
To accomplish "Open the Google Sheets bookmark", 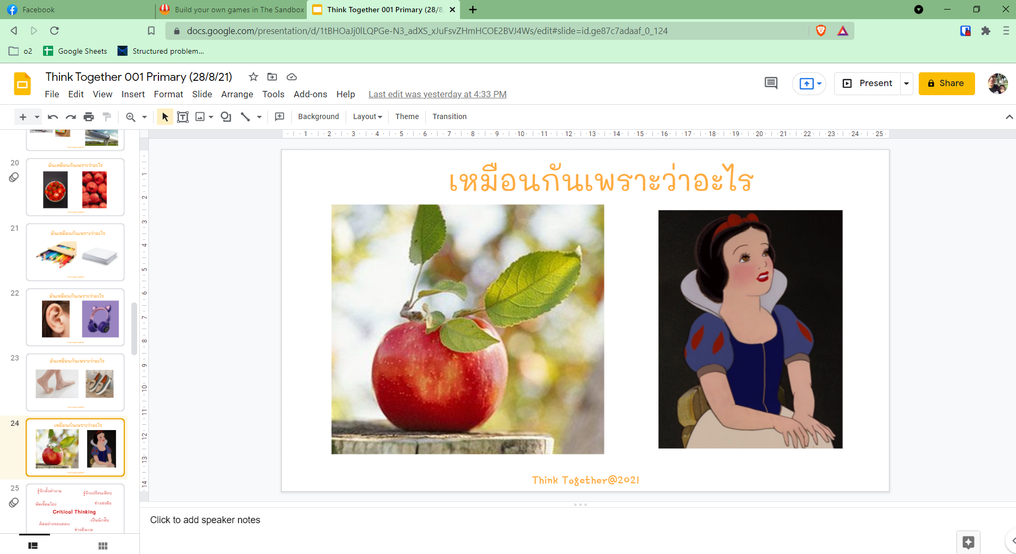I will [x=75, y=51].
